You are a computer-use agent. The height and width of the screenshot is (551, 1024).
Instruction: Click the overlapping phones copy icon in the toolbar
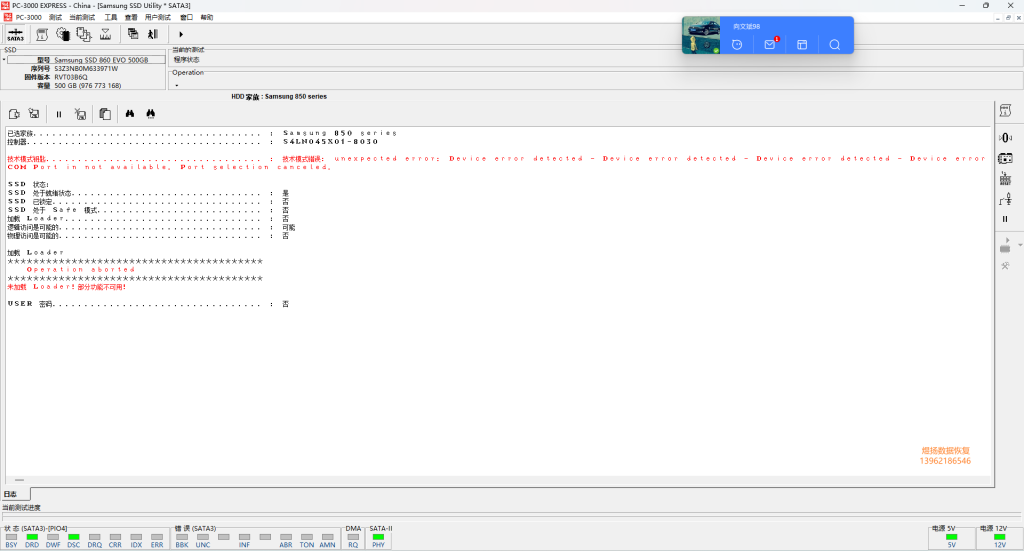(x=84, y=34)
